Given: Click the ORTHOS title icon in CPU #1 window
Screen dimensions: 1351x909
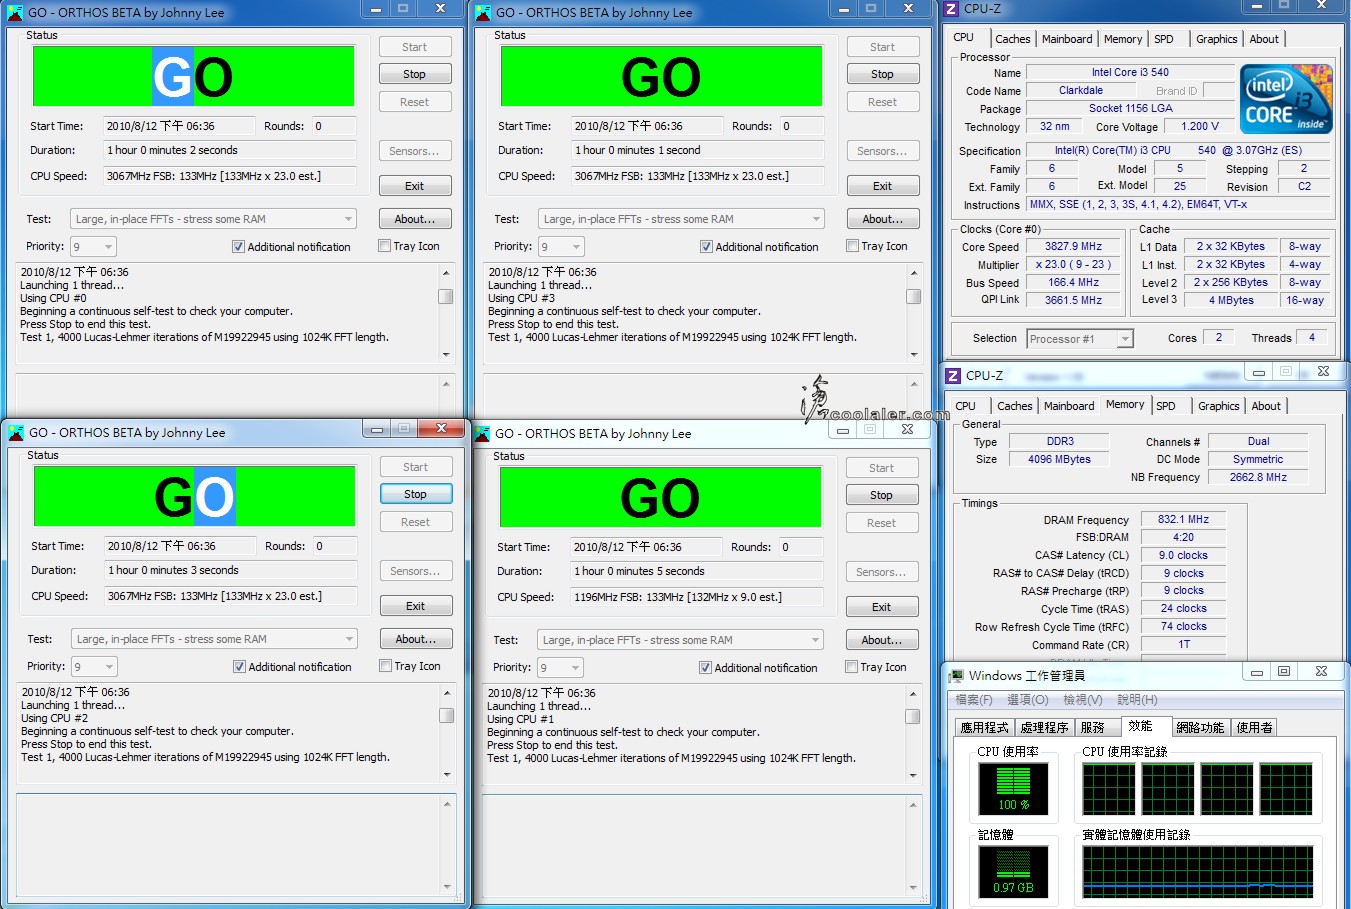Looking at the screenshot, I should (x=482, y=434).
